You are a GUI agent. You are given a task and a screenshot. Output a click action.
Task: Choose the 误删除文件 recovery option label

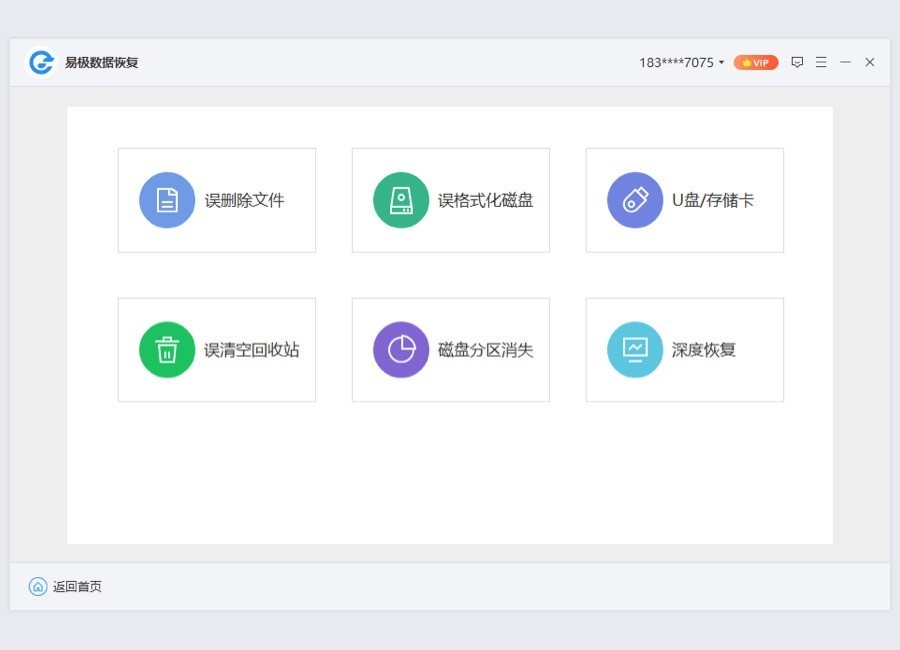[244, 200]
